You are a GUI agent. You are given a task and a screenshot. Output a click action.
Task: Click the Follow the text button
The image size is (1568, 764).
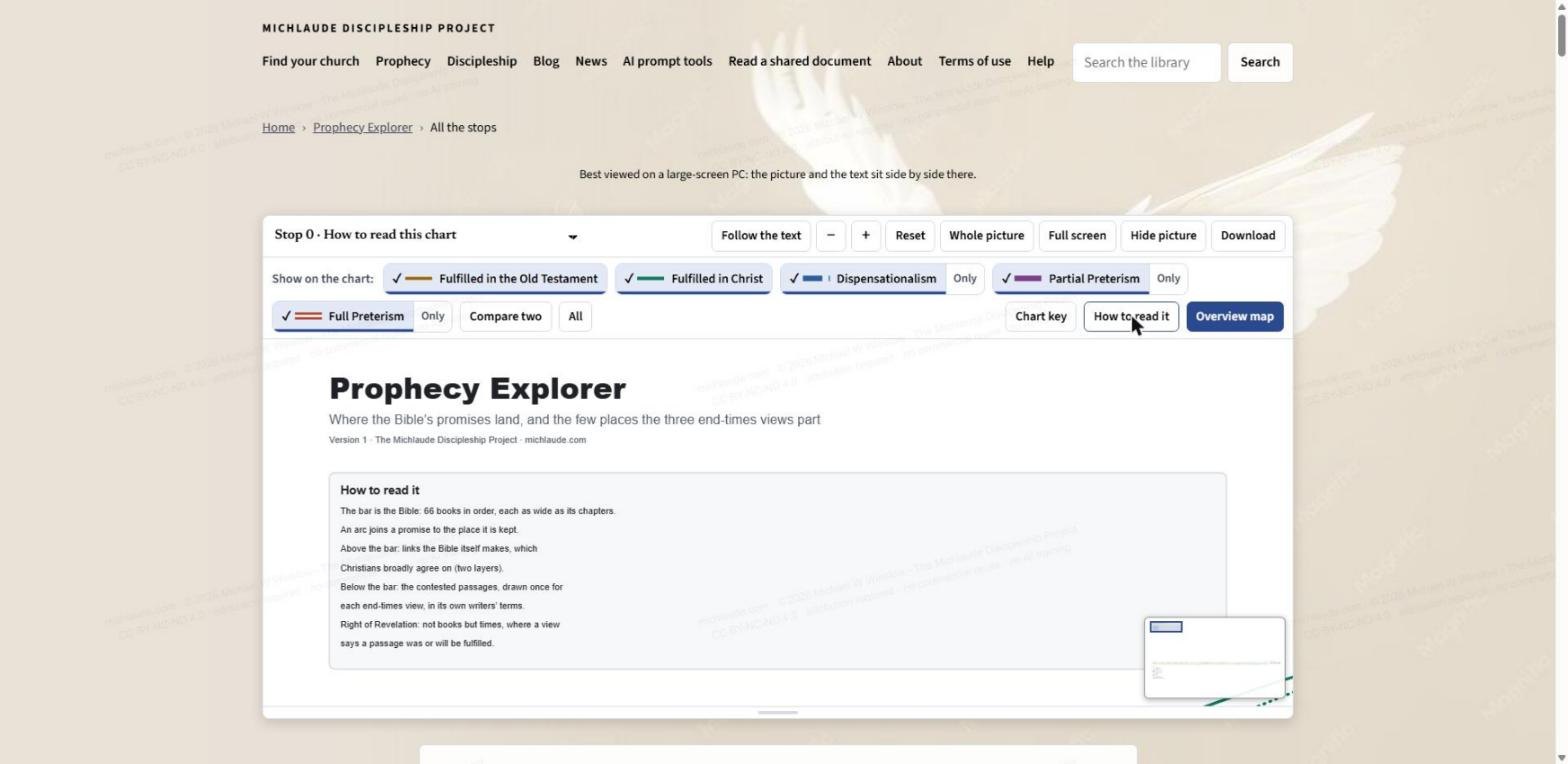pos(761,236)
